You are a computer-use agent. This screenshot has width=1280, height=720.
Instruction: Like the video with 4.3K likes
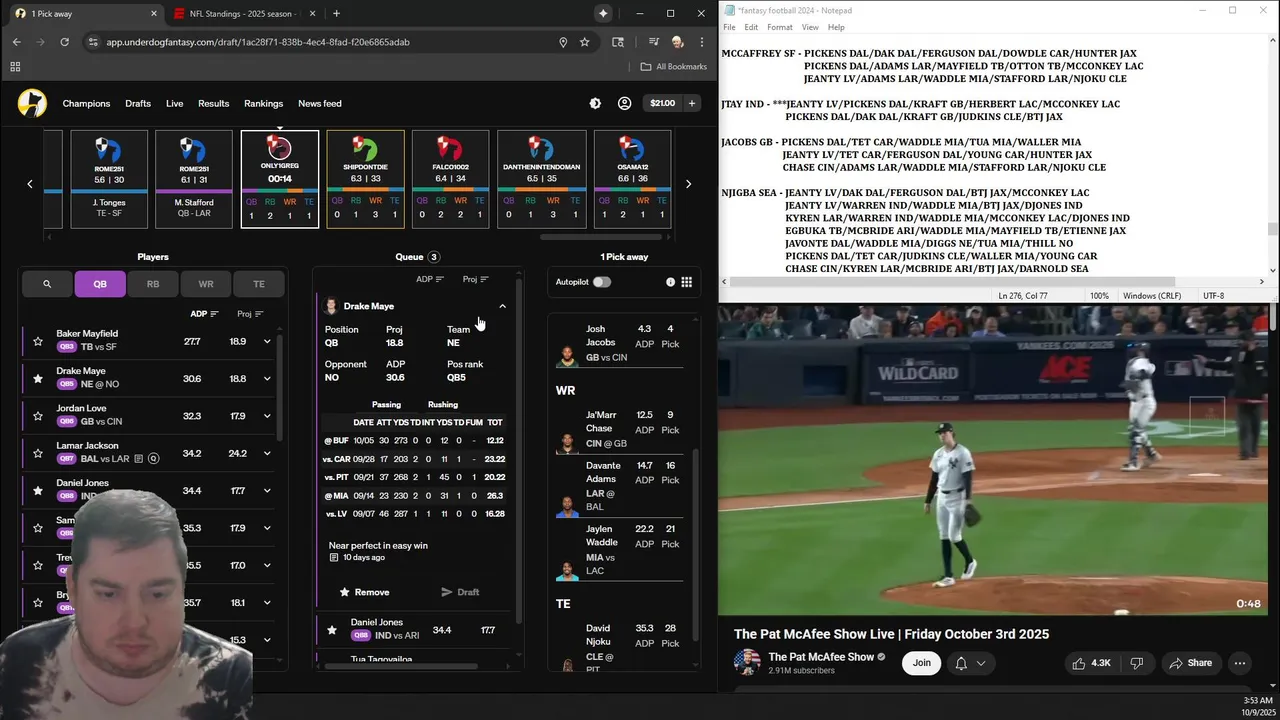pos(1091,663)
